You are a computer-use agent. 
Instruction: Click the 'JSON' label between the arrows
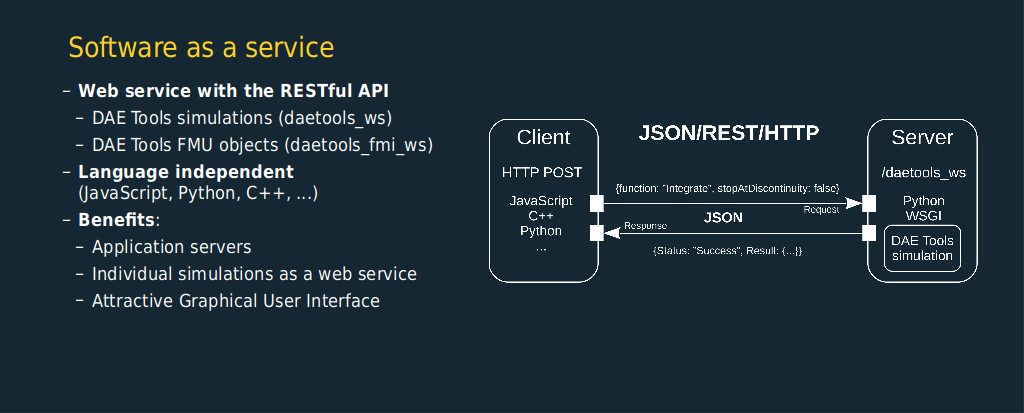coord(723,218)
